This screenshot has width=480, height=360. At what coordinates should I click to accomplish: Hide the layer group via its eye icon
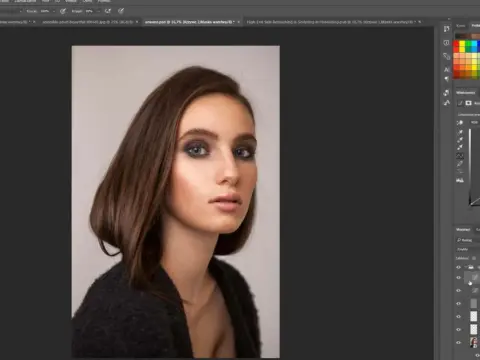[459, 267]
